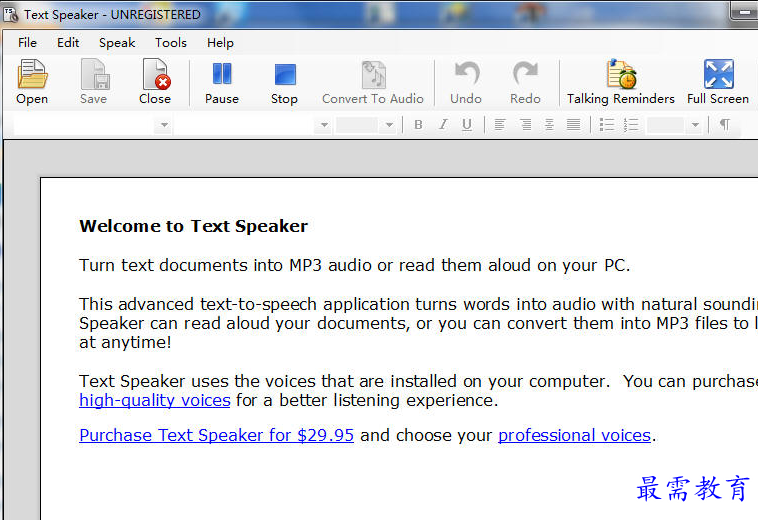Click the Welcome to Text Speaker heading

(193, 226)
